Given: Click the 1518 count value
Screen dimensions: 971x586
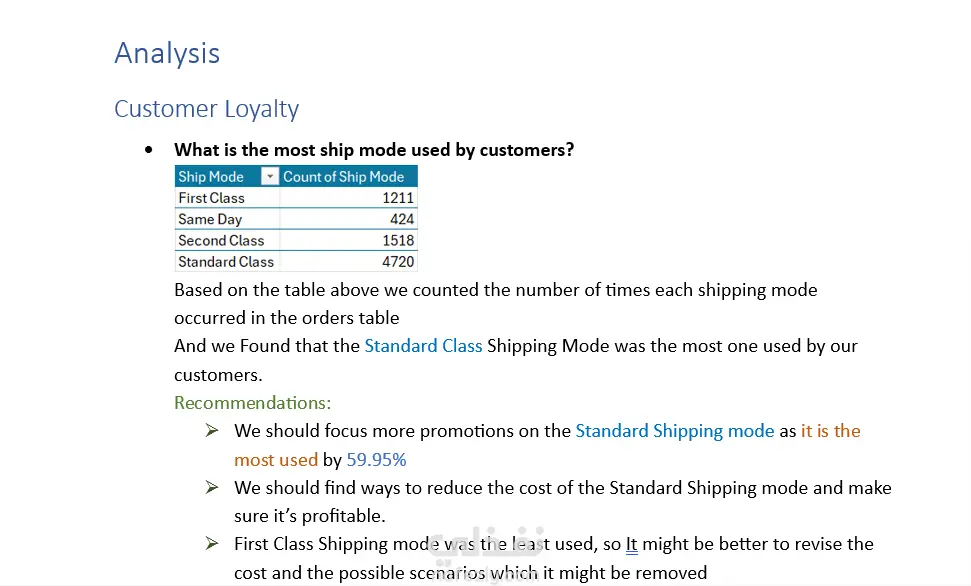Looking at the screenshot, I should pyautogui.click(x=397, y=240).
